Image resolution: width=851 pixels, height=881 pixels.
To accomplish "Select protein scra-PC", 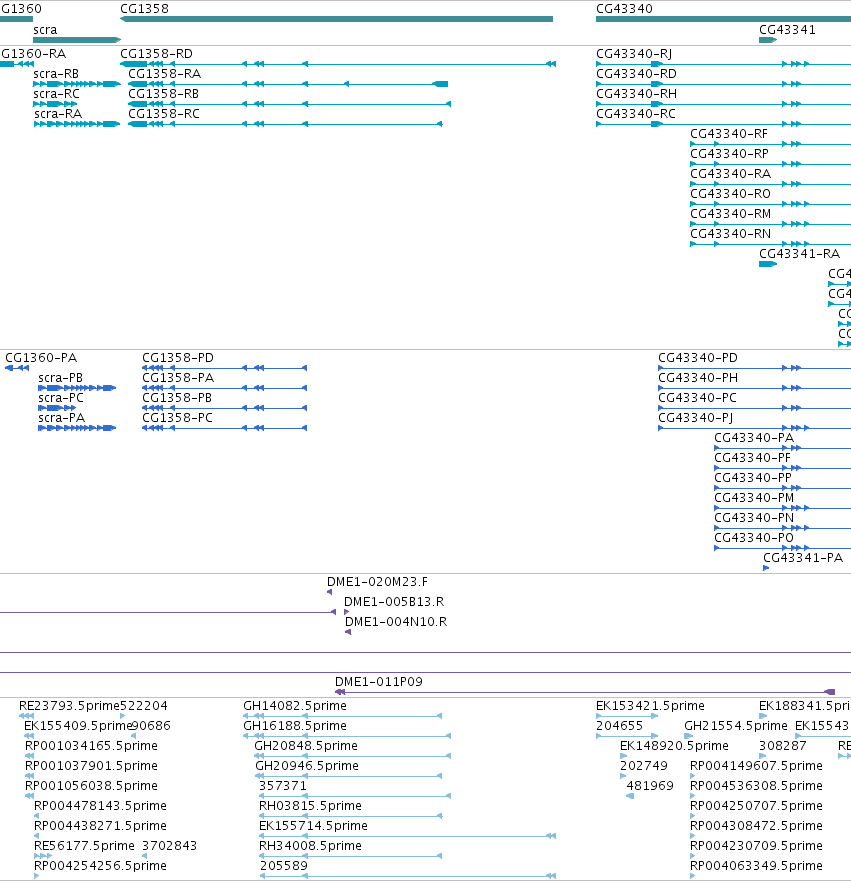I will coord(61,398).
